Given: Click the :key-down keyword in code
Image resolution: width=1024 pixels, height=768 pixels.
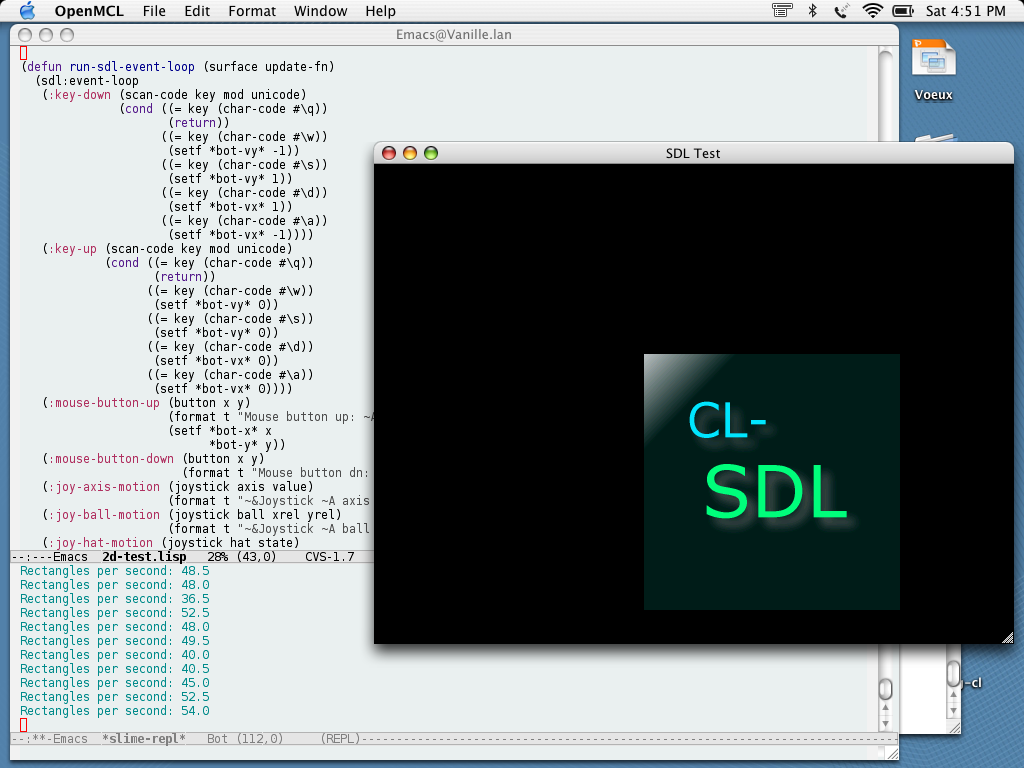Looking at the screenshot, I should pos(80,95).
